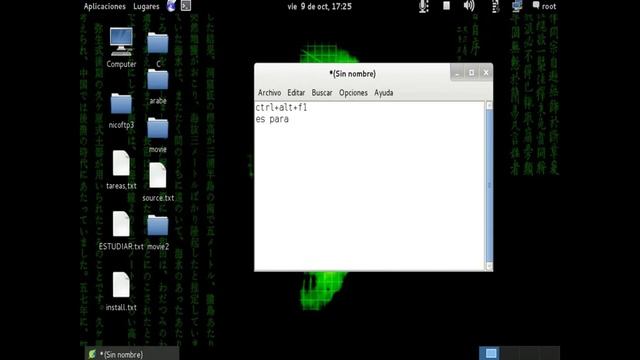Screen dimensions: 640x360
Task: Select the install.txt file icon
Action: click(121, 285)
